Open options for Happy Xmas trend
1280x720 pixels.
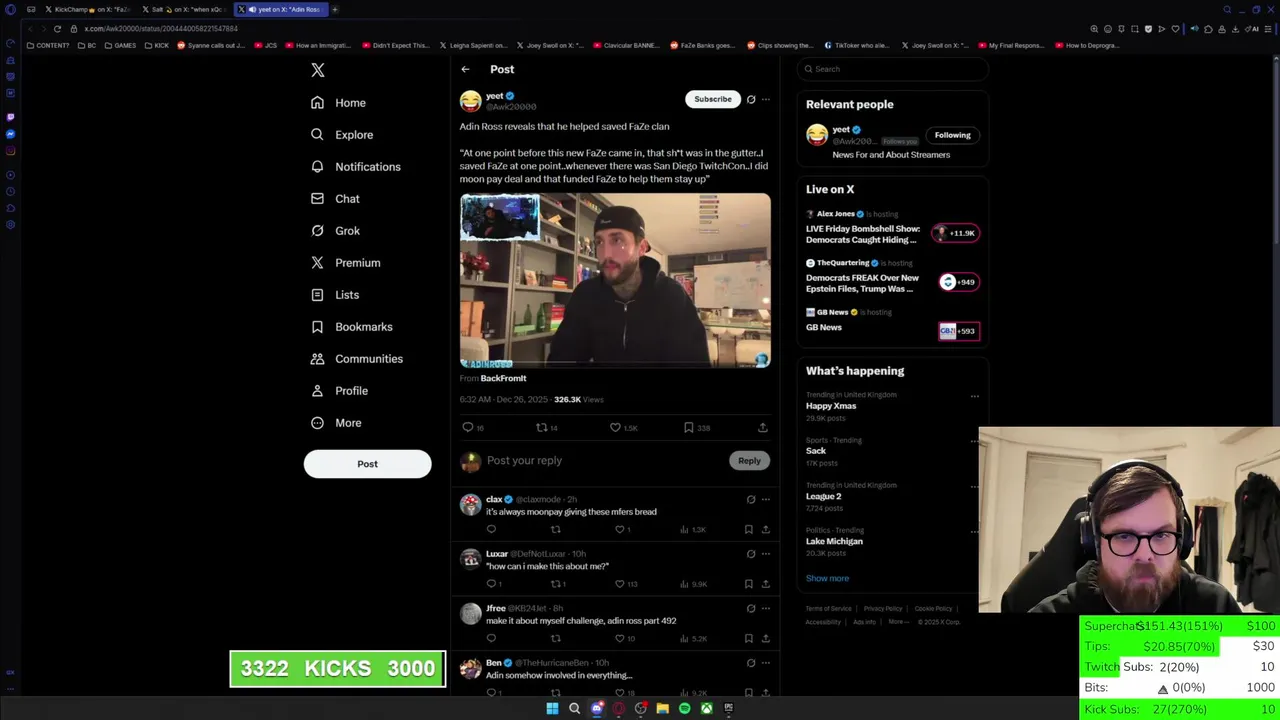coord(975,396)
